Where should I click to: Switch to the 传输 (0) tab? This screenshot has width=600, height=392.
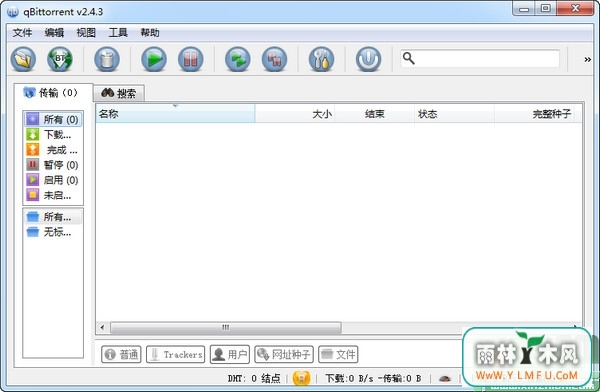point(53,93)
